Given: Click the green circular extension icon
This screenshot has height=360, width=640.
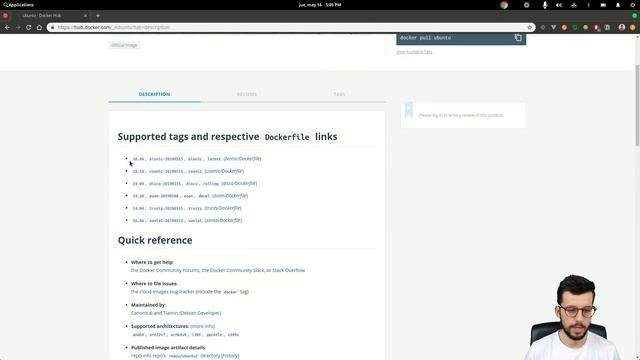Looking at the screenshot, I should 575,27.
